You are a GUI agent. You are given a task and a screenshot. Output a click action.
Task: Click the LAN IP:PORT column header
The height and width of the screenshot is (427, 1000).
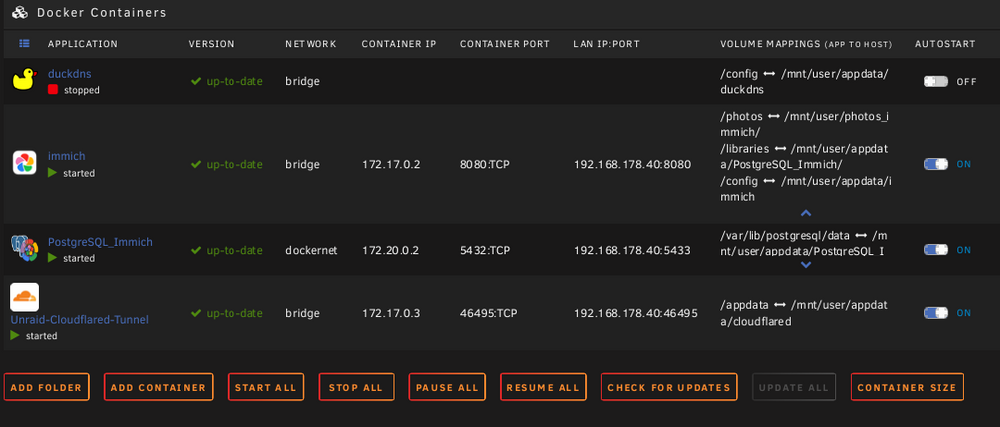tap(607, 44)
